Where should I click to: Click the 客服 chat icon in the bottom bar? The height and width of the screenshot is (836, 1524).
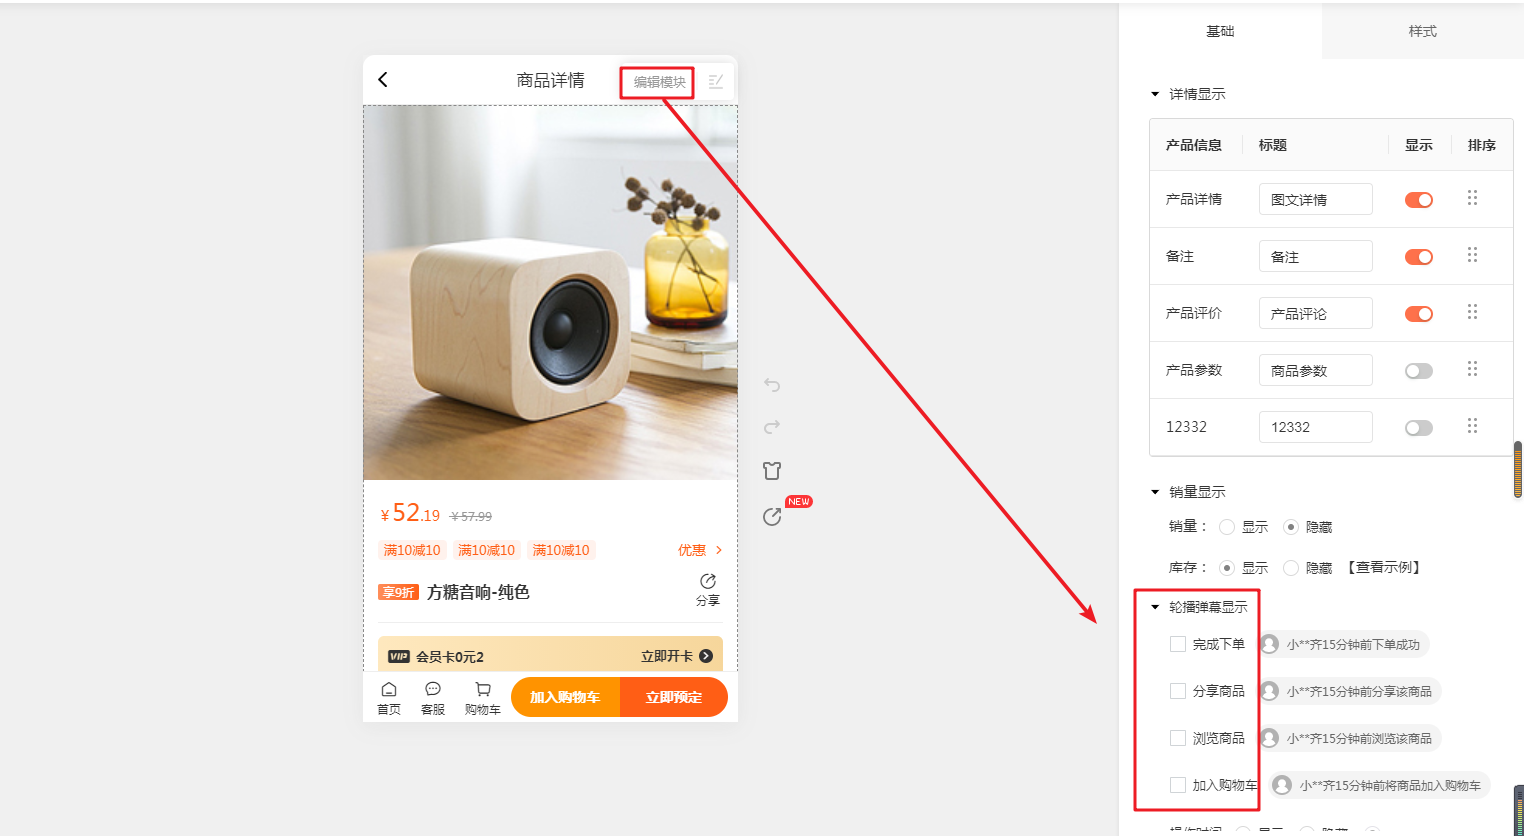pyautogui.click(x=433, y=689)
